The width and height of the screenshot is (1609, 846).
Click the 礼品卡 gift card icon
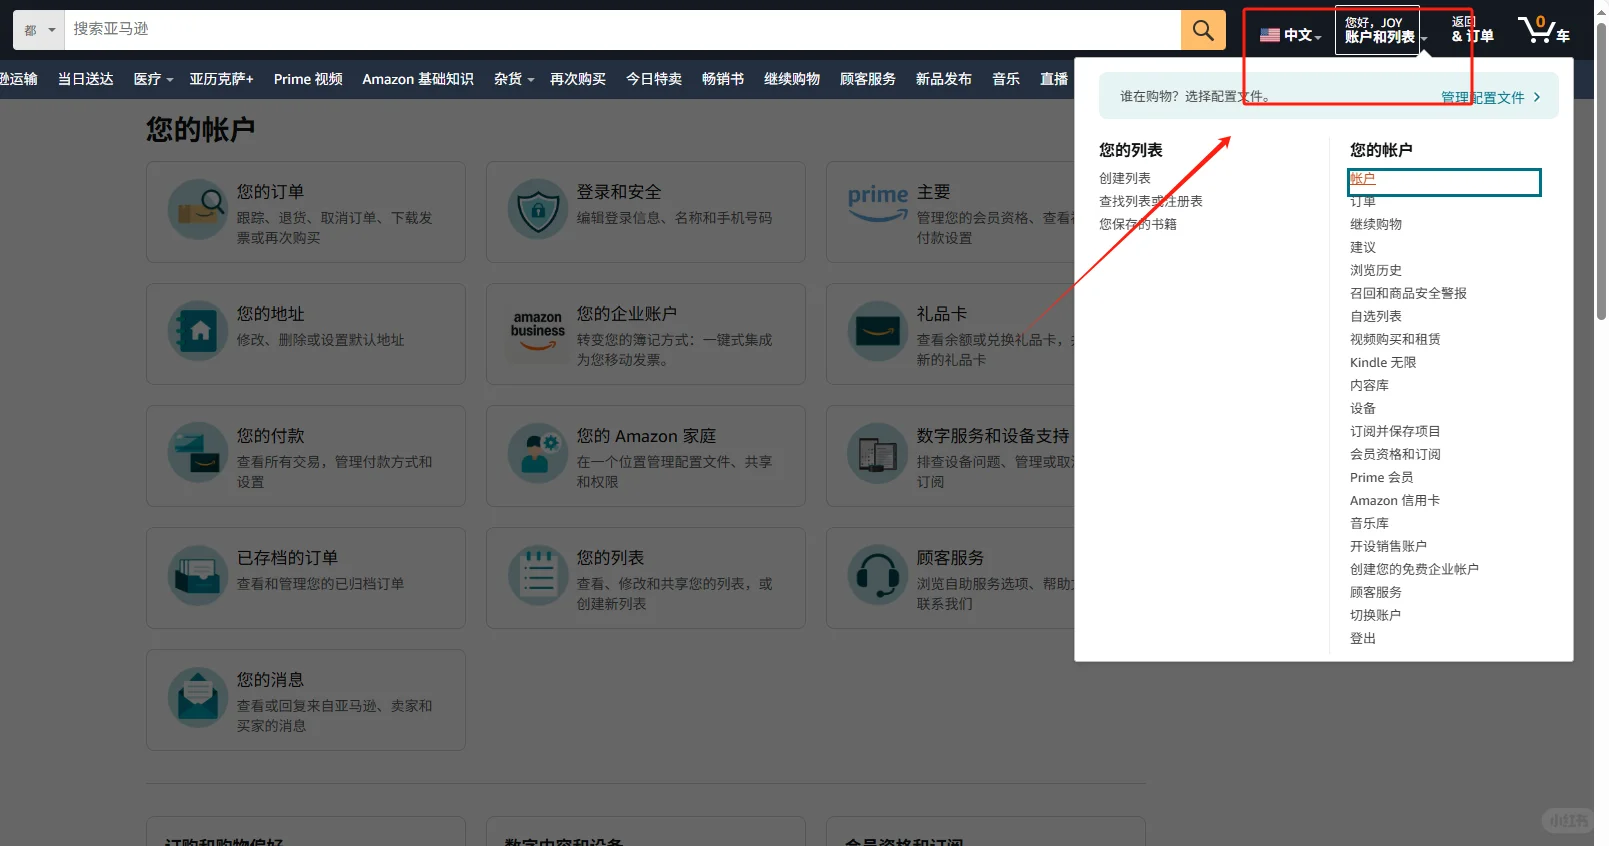878,331
